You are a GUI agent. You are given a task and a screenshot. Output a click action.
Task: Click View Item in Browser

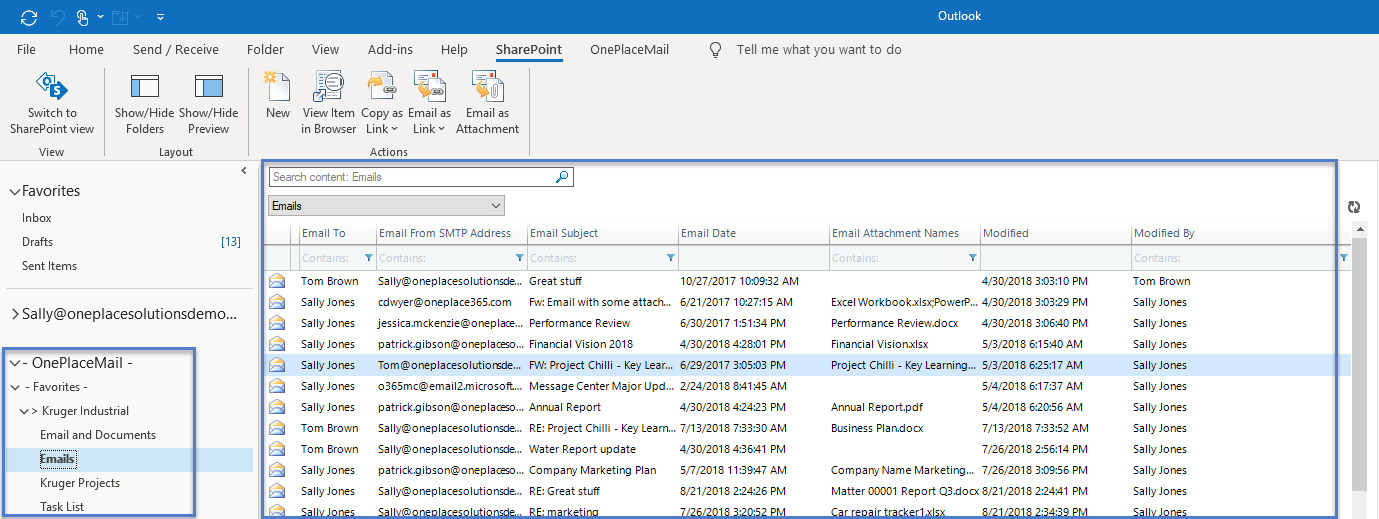[x=329, y=103]
